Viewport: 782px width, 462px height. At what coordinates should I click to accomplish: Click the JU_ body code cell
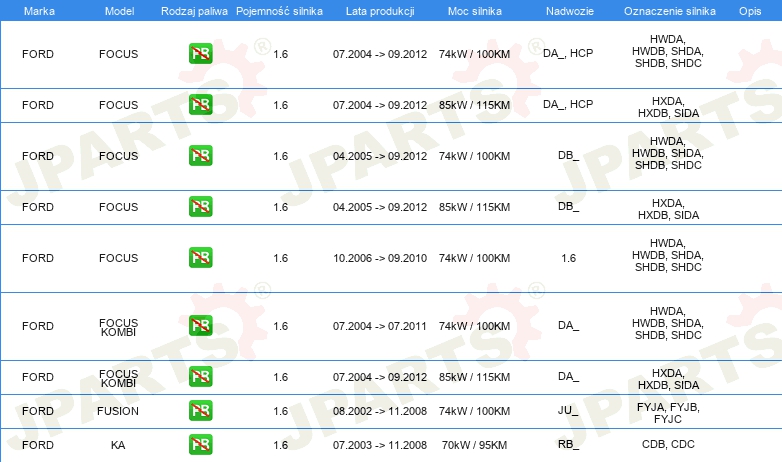point(568,411)
